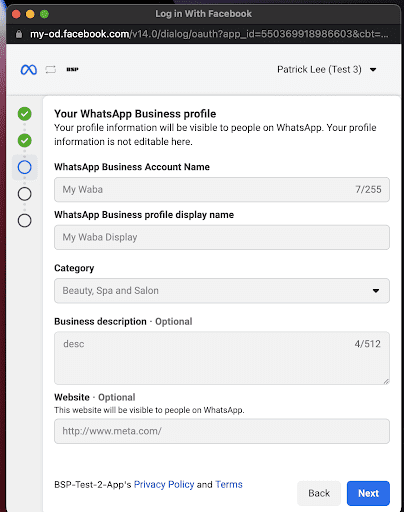Click the fourth step empty circle
Image resolution: width=404 pixels, height=512 pixels.
tap(25, 194)
